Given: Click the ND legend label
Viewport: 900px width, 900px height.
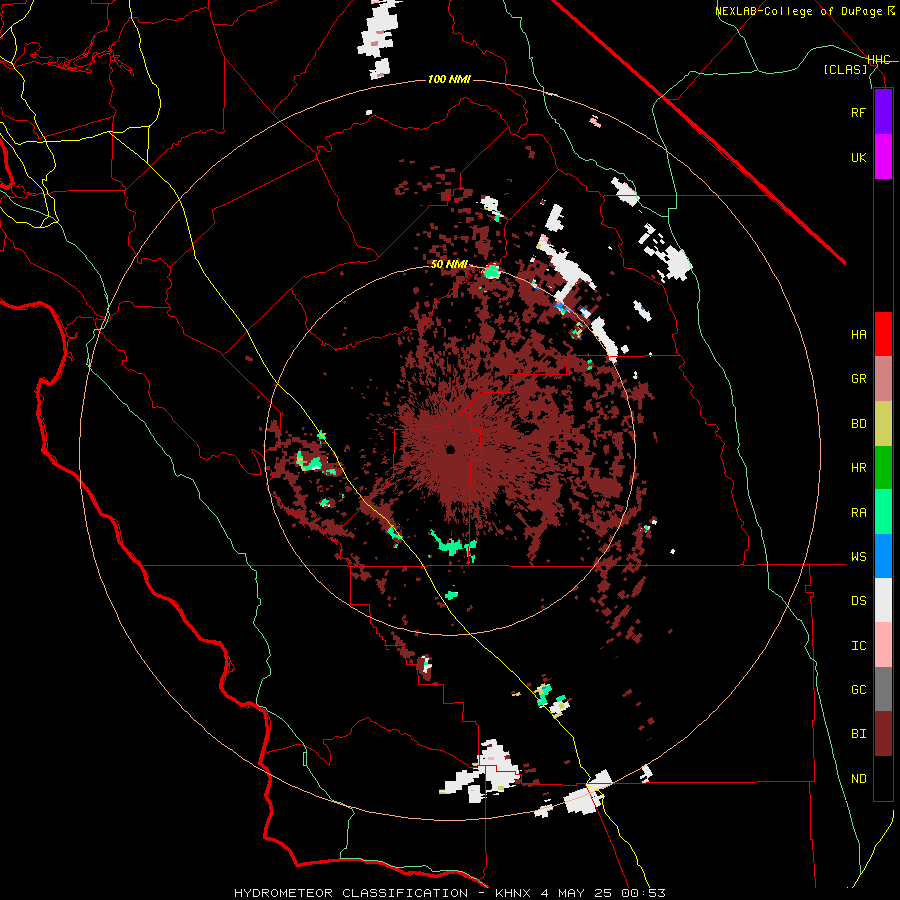Looking at the screenshot, I should 858,779.
